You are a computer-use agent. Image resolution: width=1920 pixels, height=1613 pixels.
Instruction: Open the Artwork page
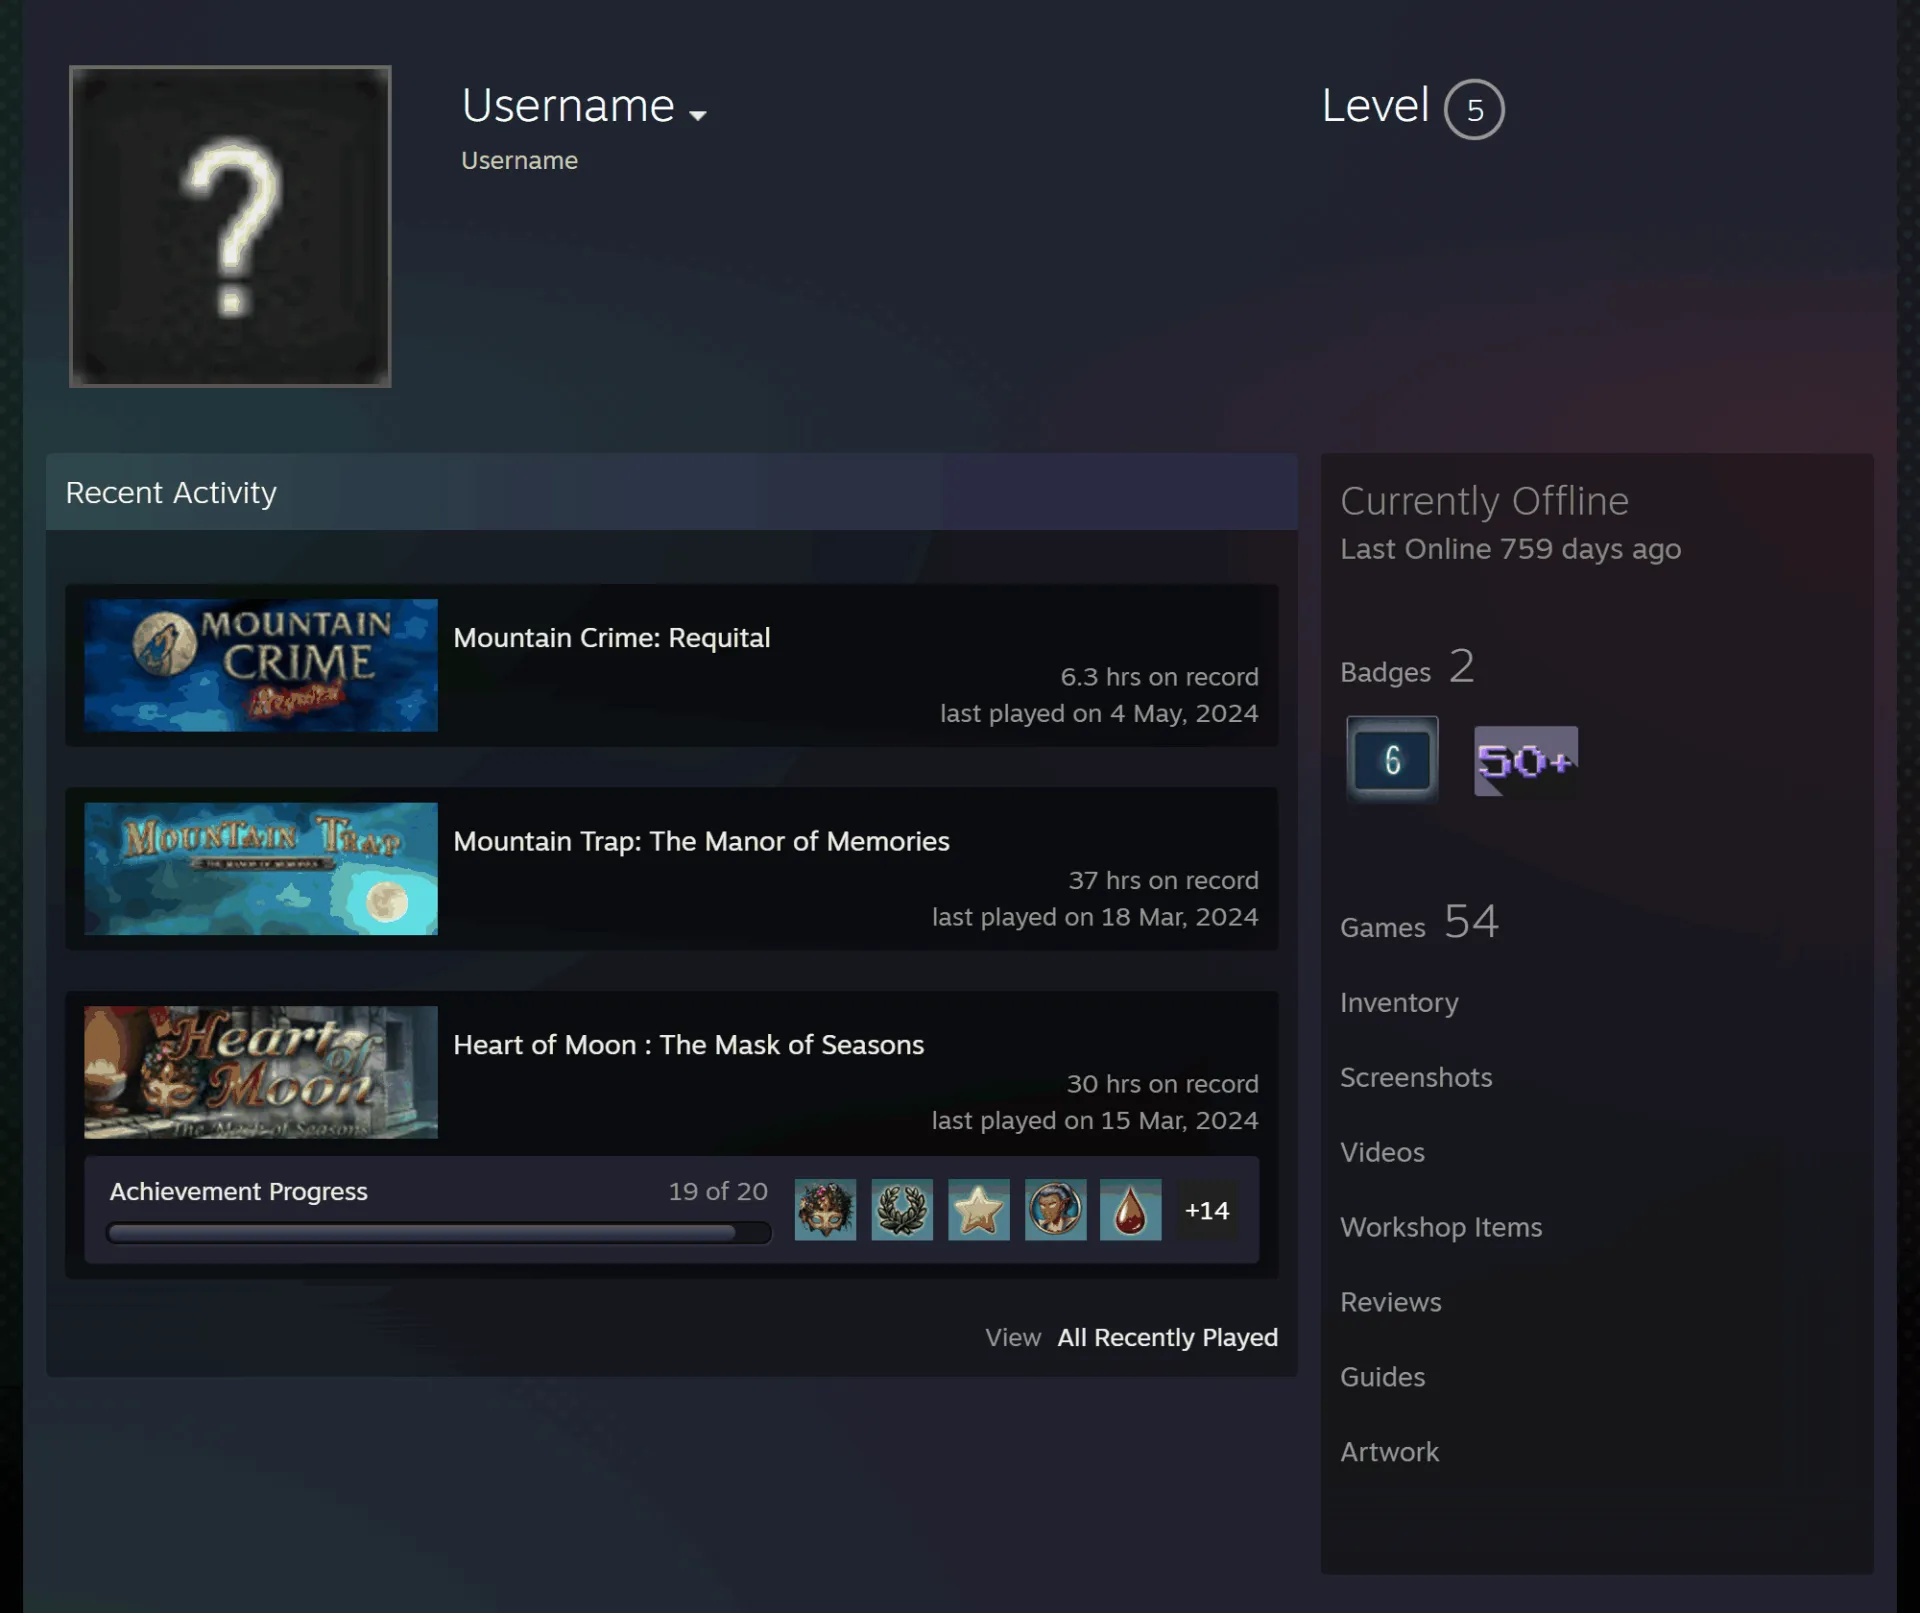(1389, 1452)
